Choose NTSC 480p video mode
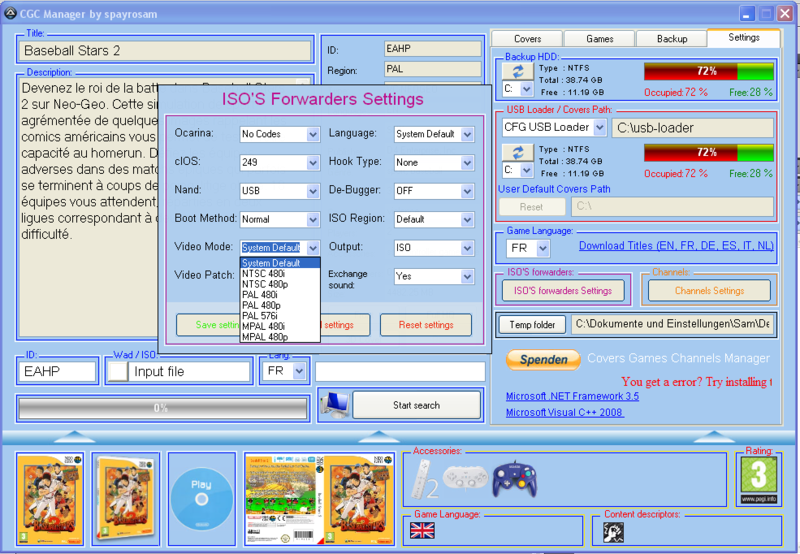The image size is (800, 554). pyautogui.click(x=280, y=284)
